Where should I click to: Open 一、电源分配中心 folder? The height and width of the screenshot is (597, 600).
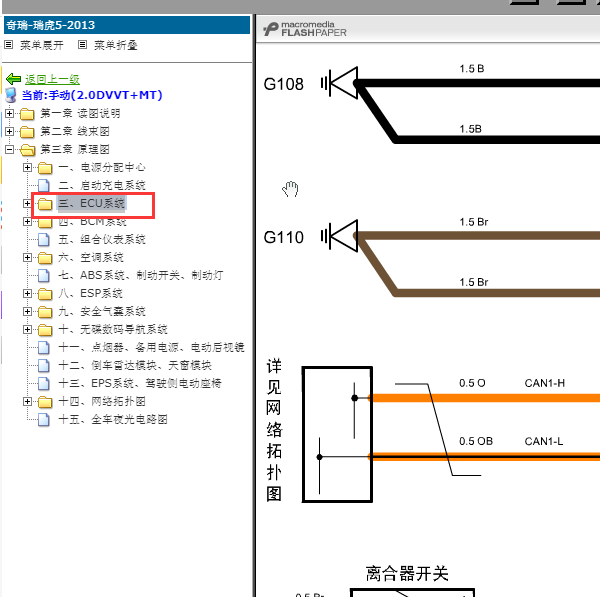pyautogui.click(x=102, y=167)
